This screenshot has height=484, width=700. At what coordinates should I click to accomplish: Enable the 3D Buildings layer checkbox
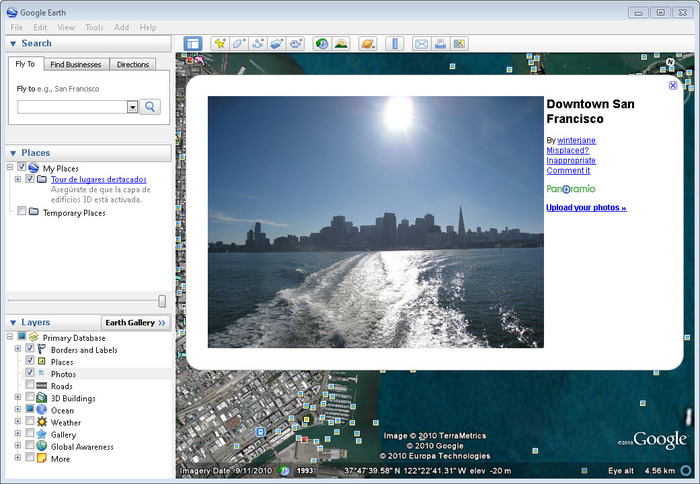coord(29,396)
